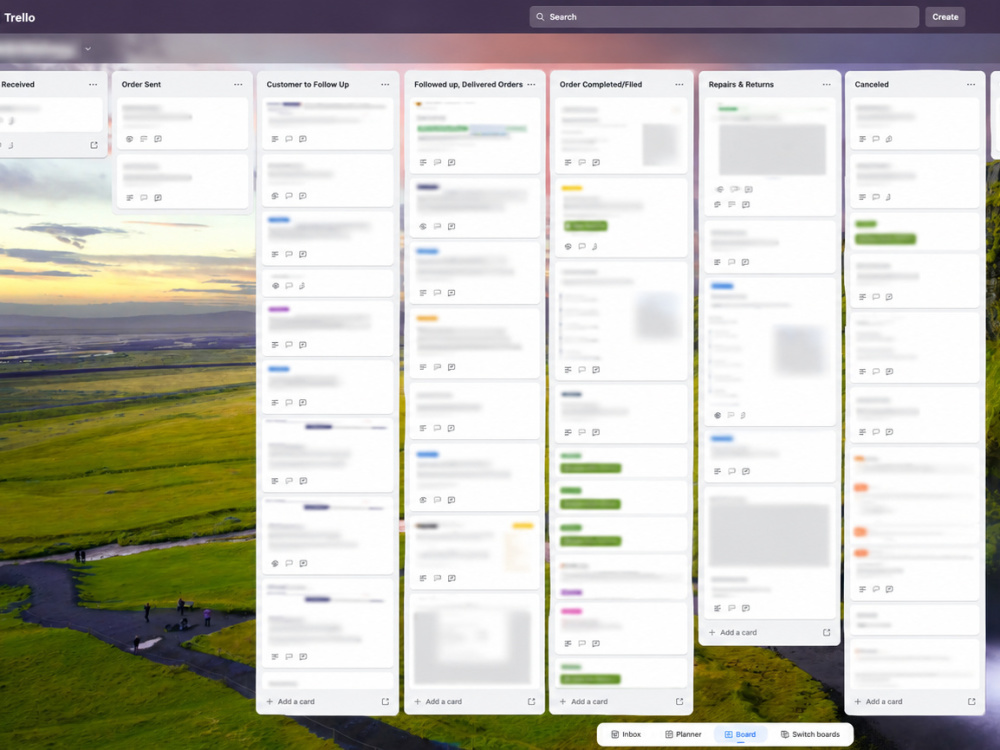The width and height of the screenshot is (1000, 750).
Task: Edit the Customer to Follow Up list title
Action: point(307,85)
